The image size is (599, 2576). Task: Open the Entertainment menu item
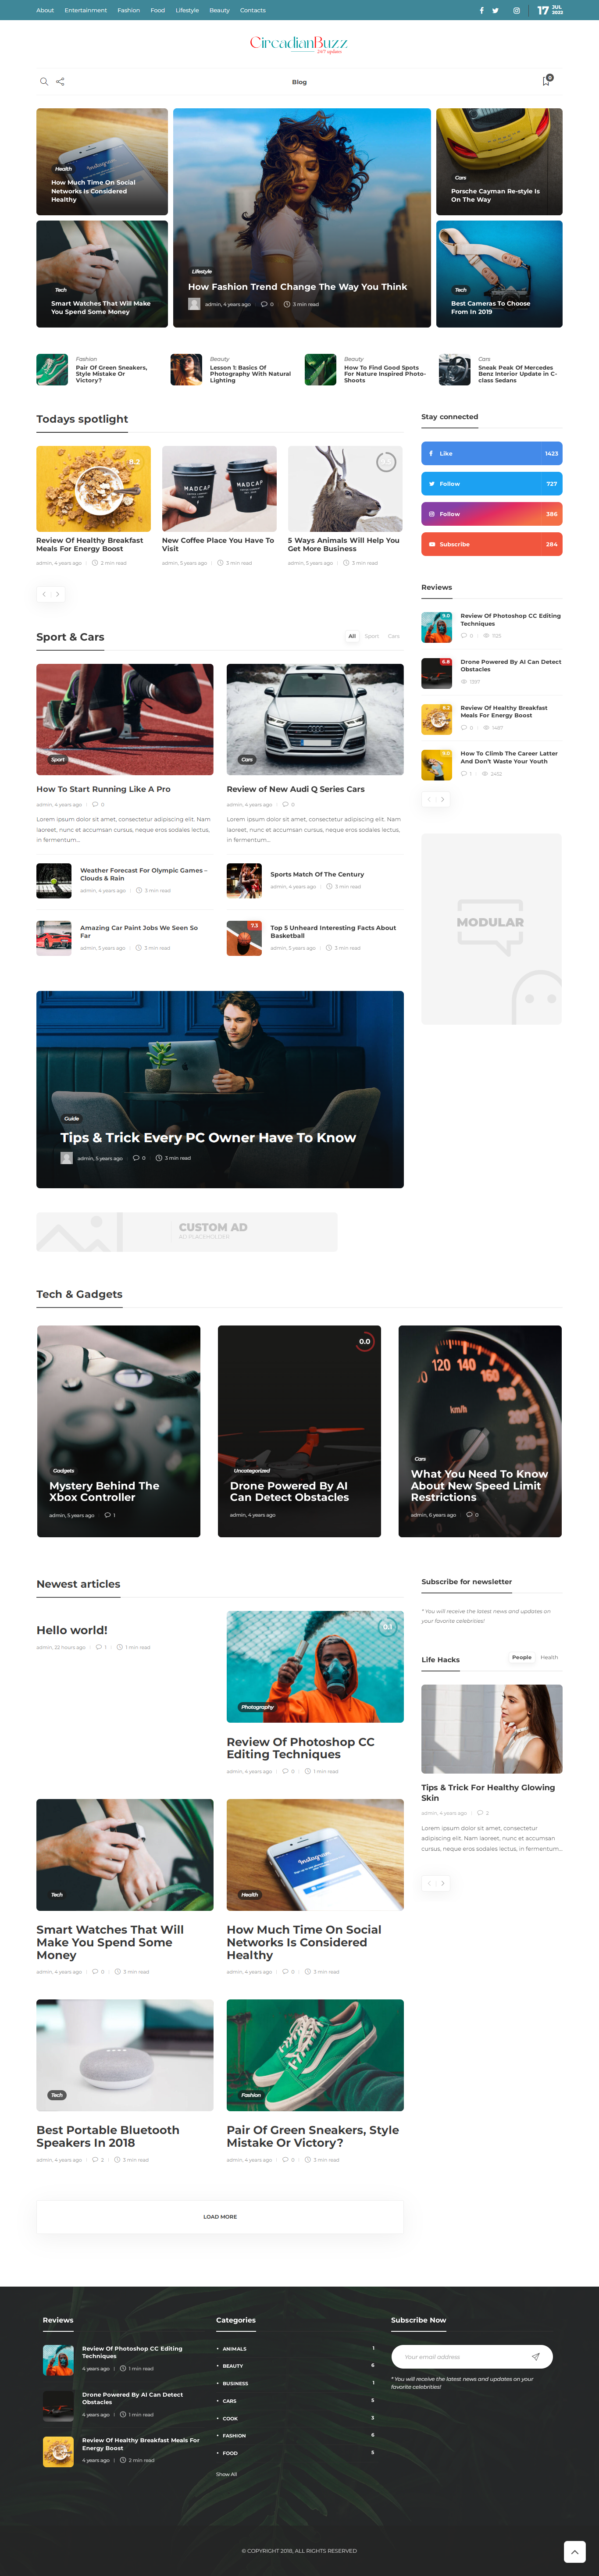coord(85,10)
